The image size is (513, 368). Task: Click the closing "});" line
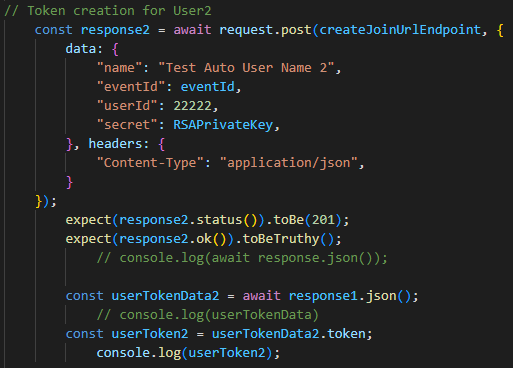point(46,201)
